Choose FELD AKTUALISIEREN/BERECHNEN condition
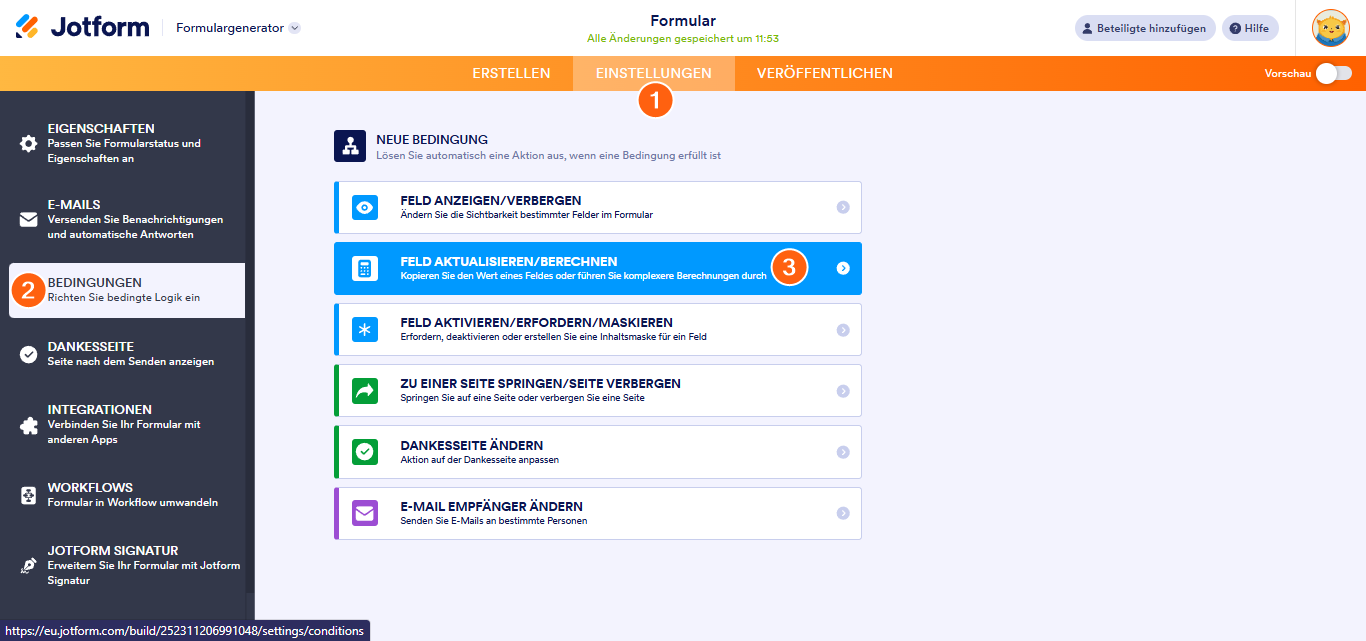The image size is (1366, 641). (x=598, y=268)
